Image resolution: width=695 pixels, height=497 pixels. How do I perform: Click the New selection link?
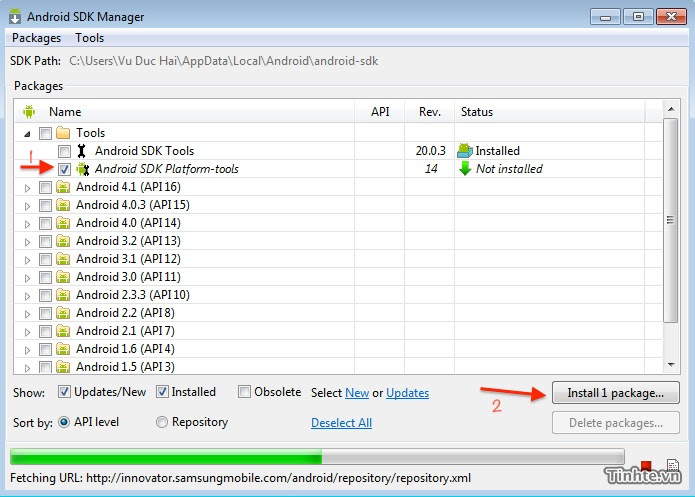(357, 393)
